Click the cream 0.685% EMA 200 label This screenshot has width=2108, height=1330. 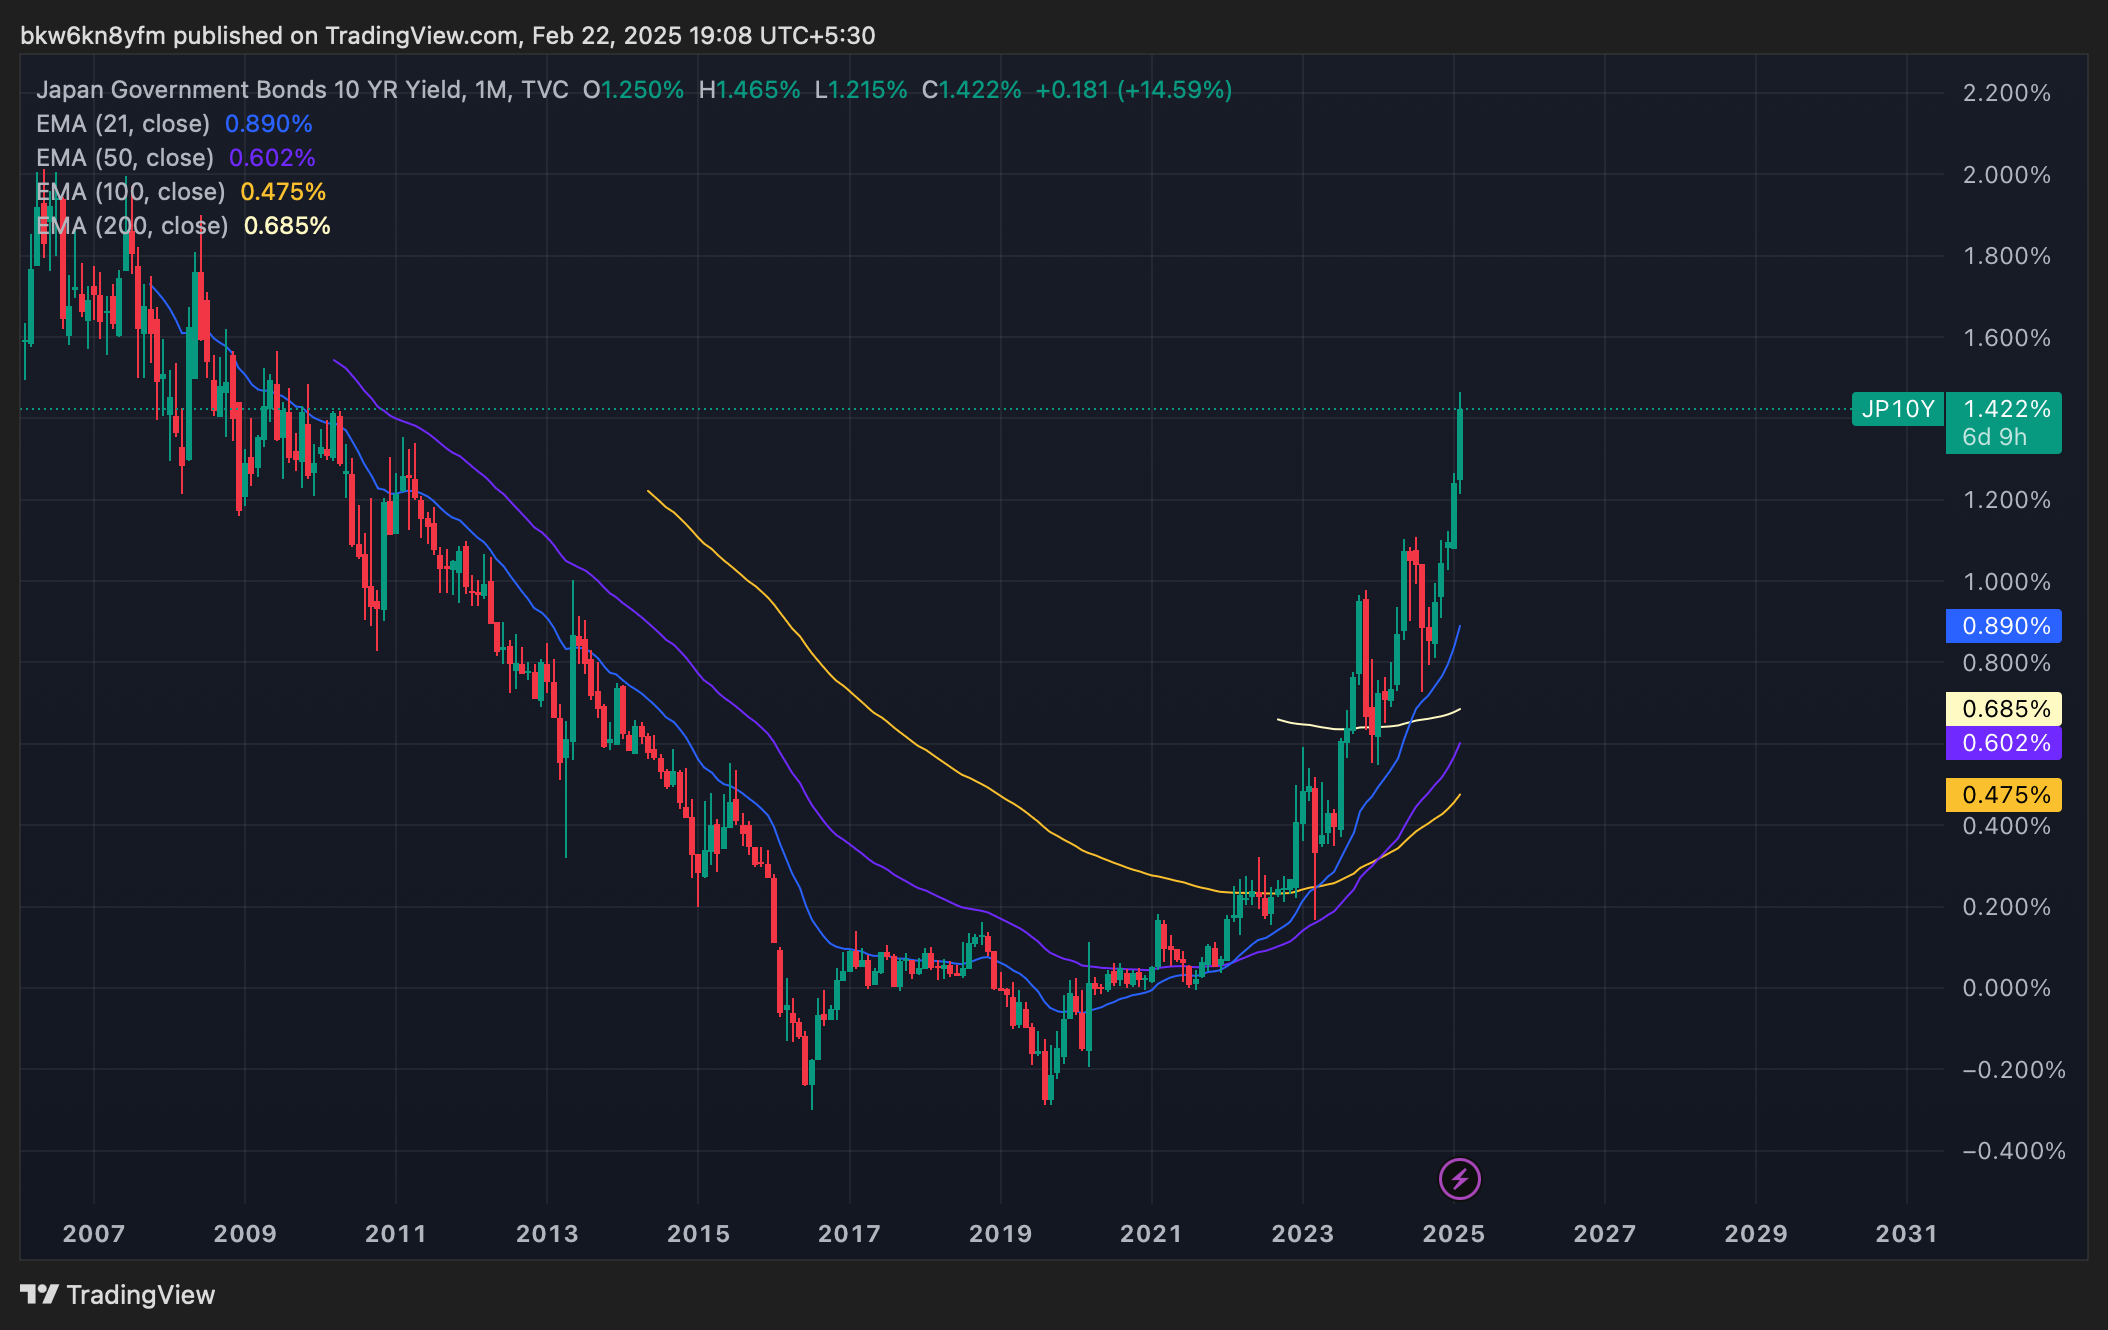click(2004, 709)
